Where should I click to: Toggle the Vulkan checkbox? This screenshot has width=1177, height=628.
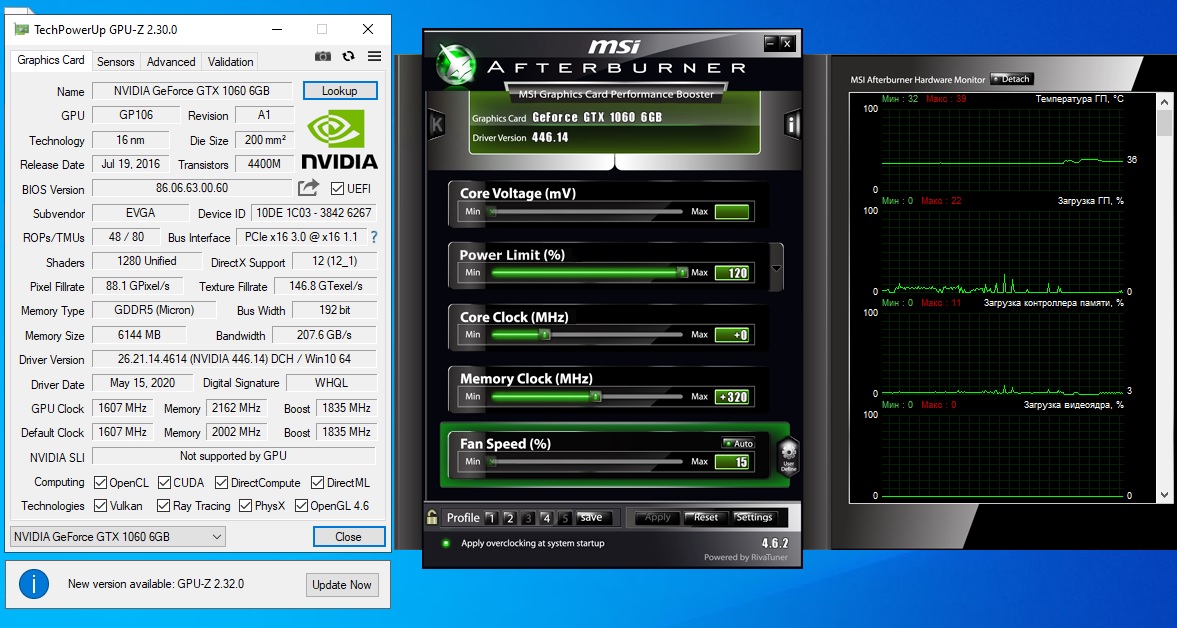tap(101, 506)
